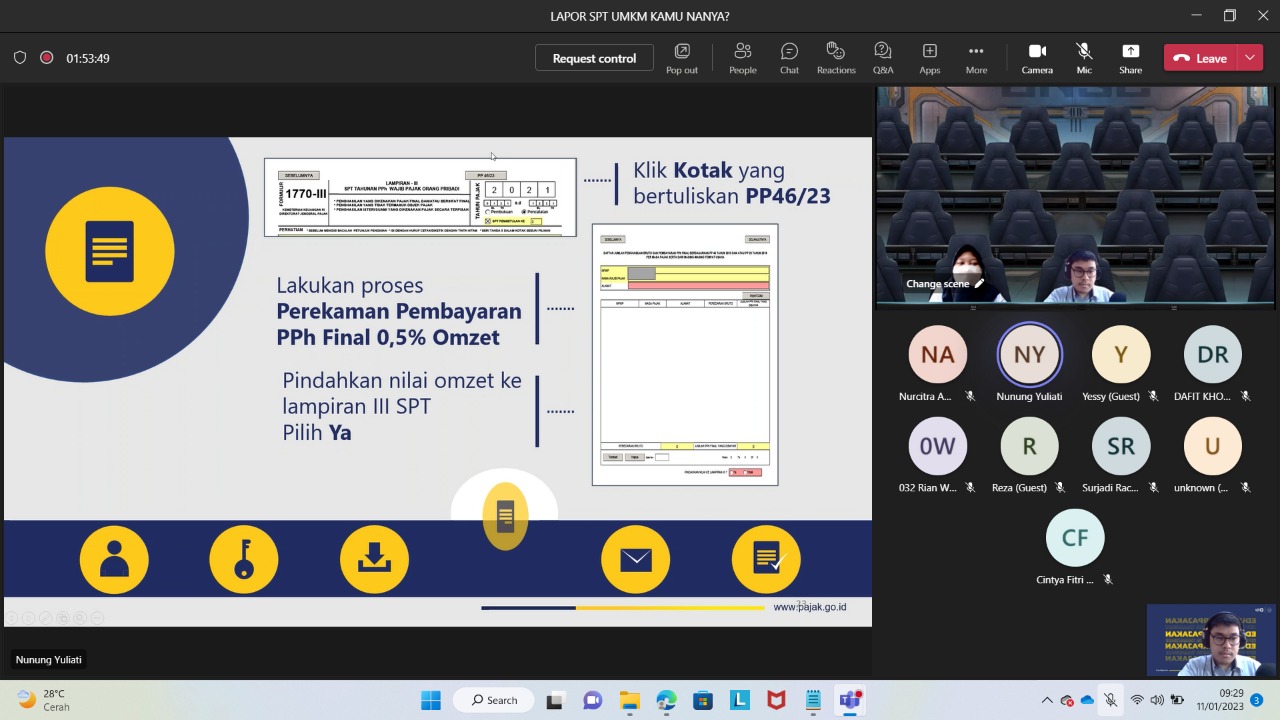
Task: Open the Apps panel
Action: (x=929, y=58)
